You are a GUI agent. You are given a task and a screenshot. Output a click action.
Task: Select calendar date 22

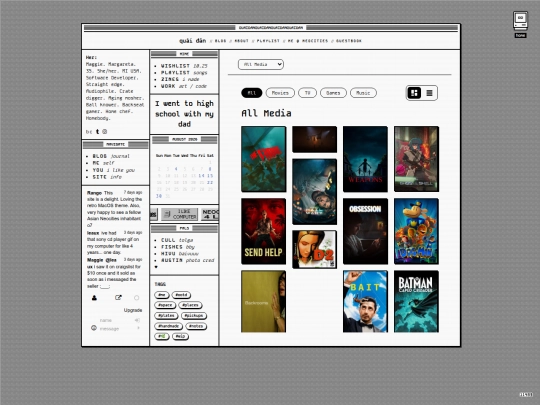pos(210,183)
